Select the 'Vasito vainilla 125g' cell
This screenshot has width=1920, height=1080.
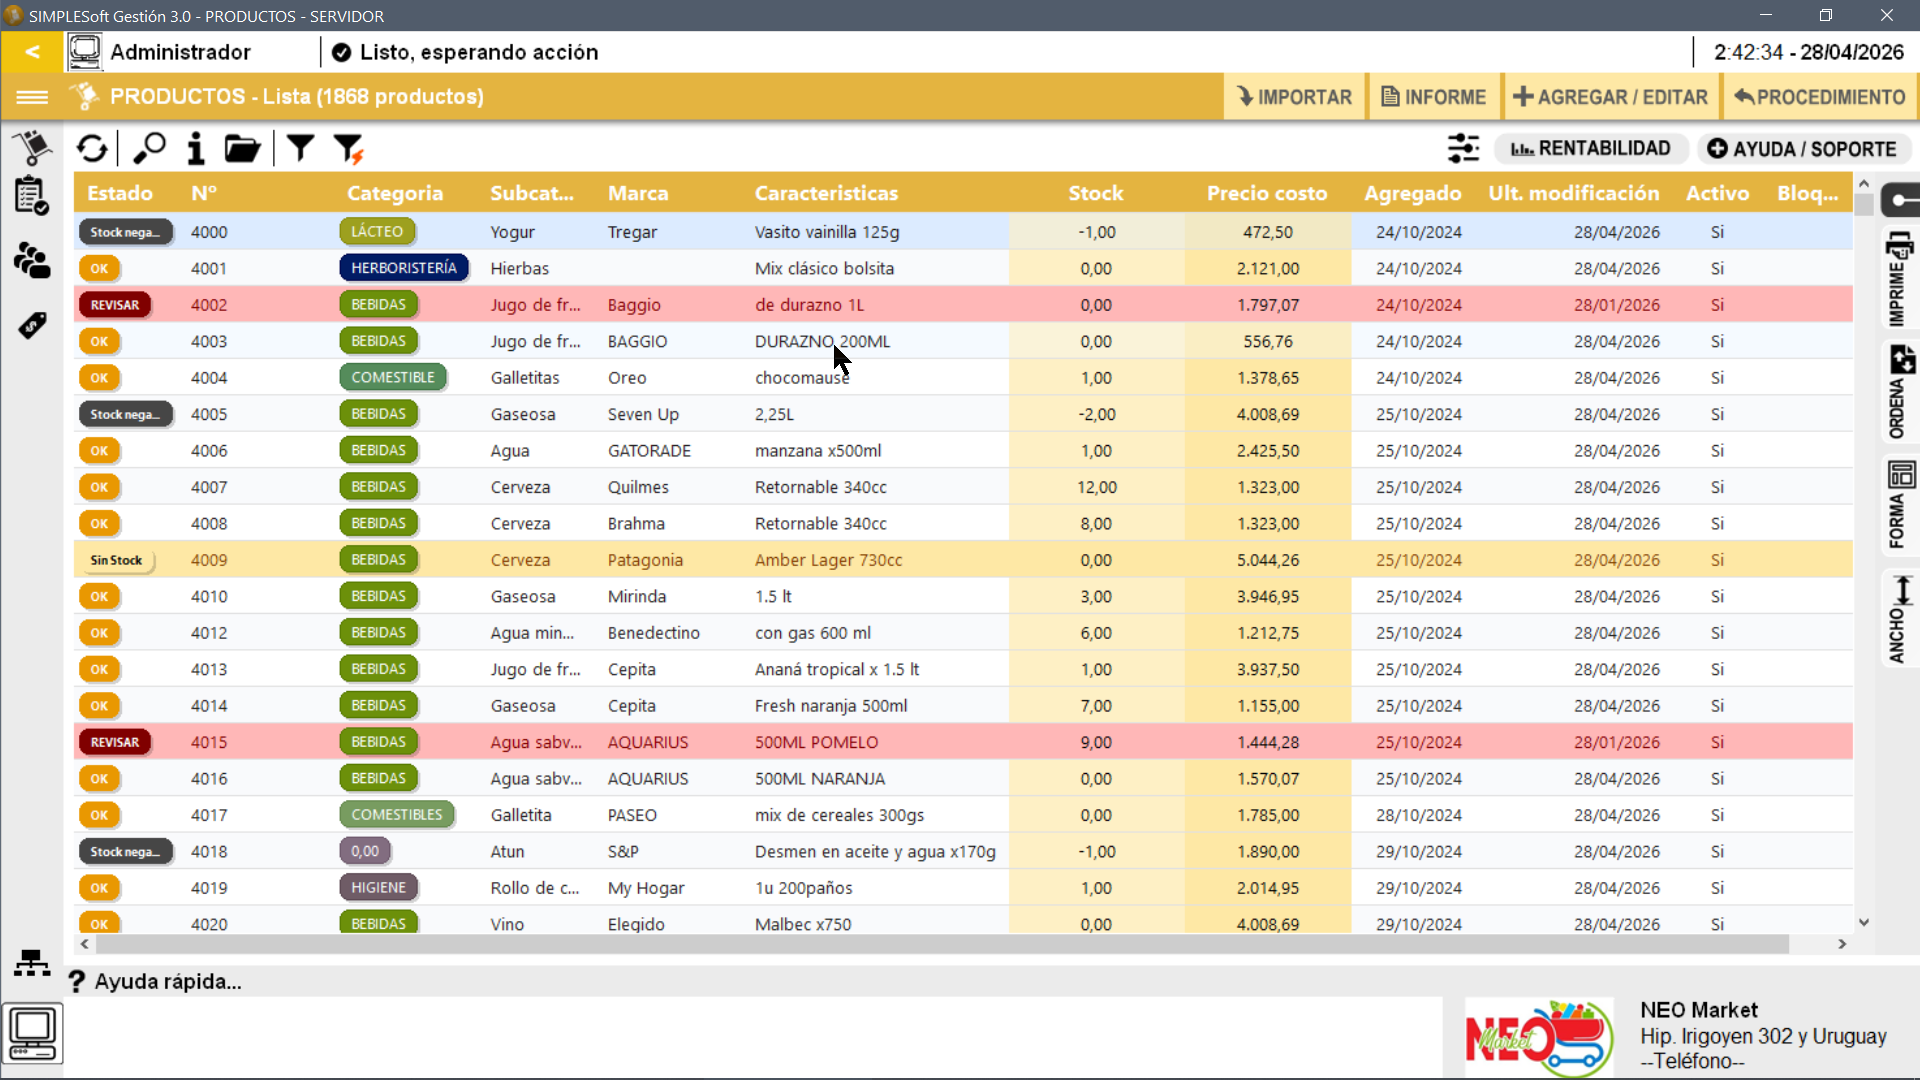[827, 232]
